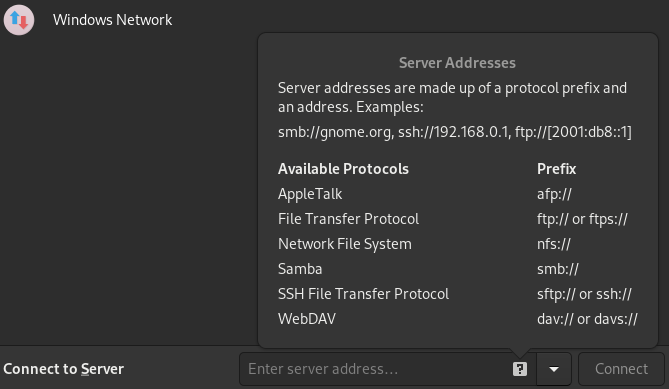
Task: Click the Samba protocol label
Action: 300,269
